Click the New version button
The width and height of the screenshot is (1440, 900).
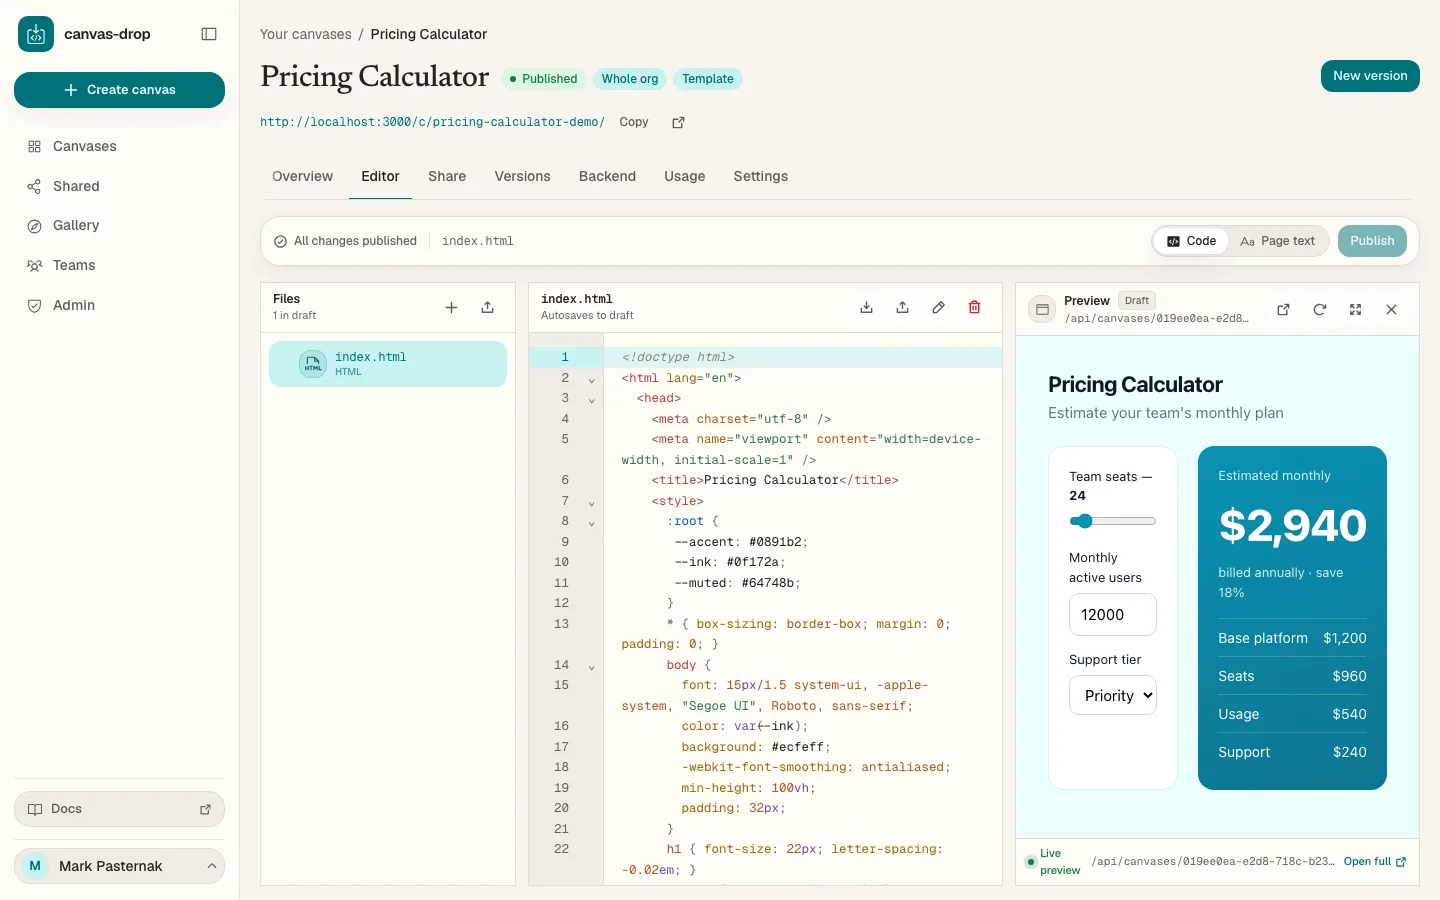[1370, 76]
